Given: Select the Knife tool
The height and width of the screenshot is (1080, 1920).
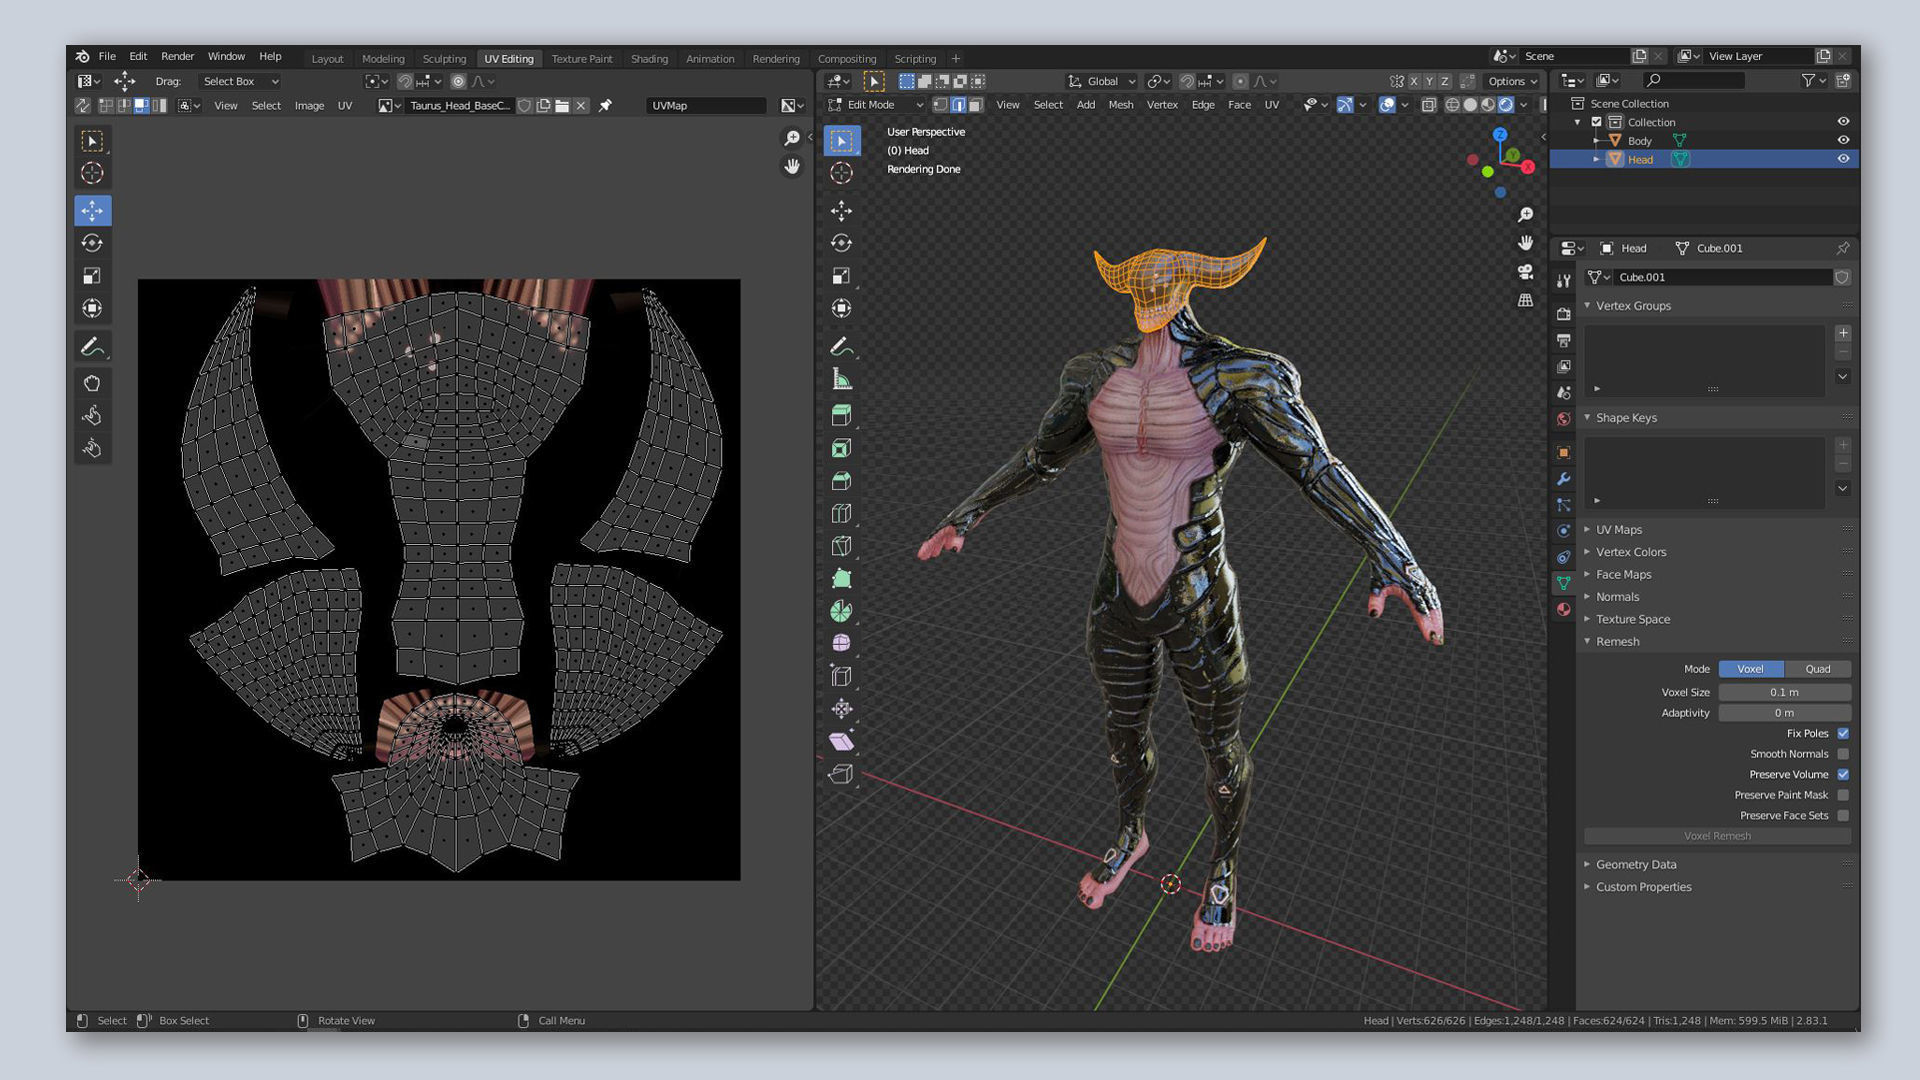Looking at the screenshot, I should point(841,546).
